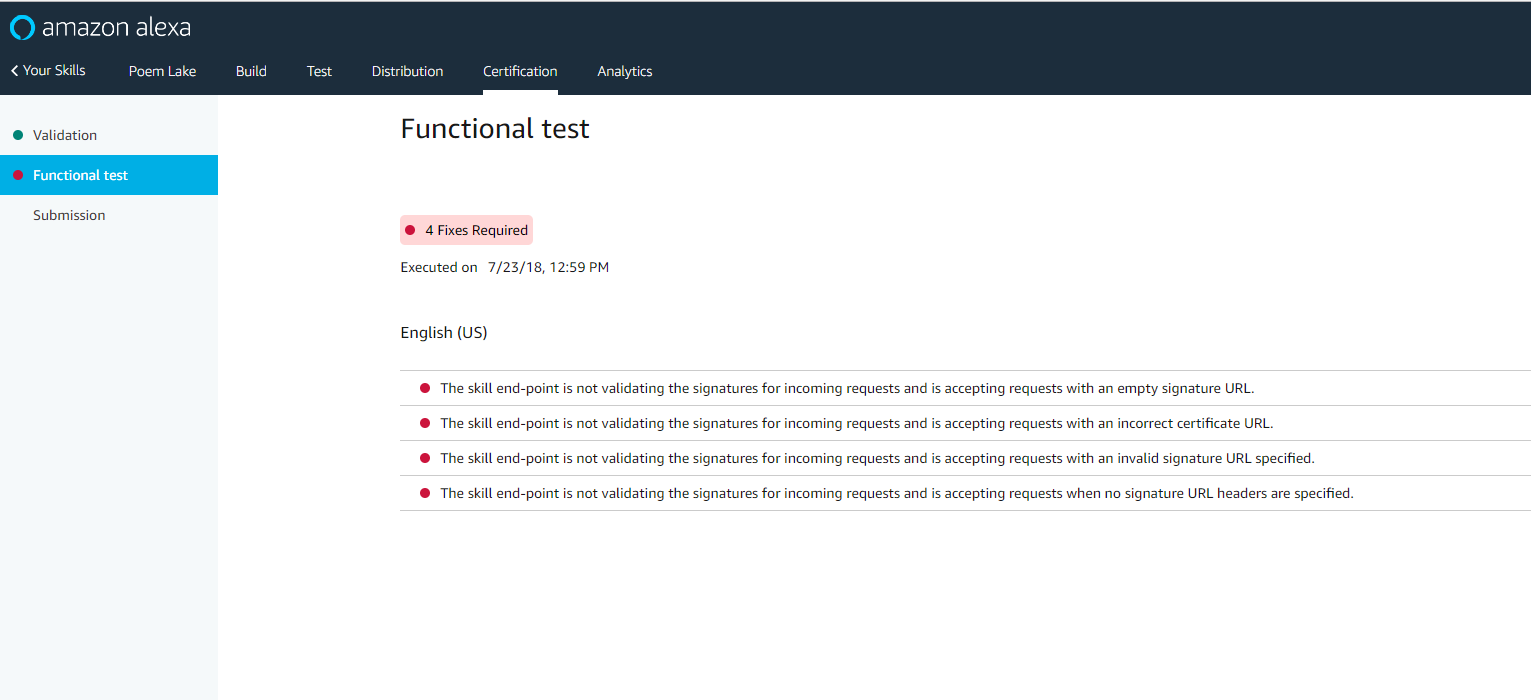Click the green Validation status dot

point(18,135)
